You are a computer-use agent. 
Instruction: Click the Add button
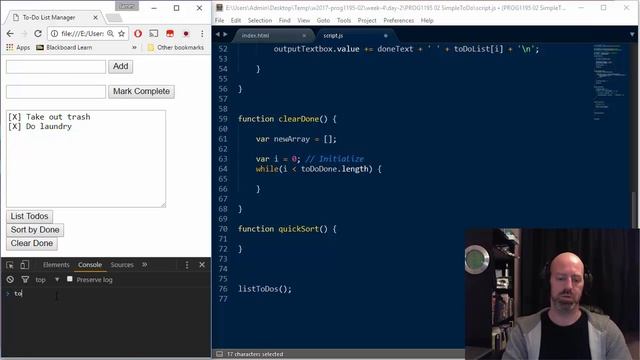[x=120, y=67]
